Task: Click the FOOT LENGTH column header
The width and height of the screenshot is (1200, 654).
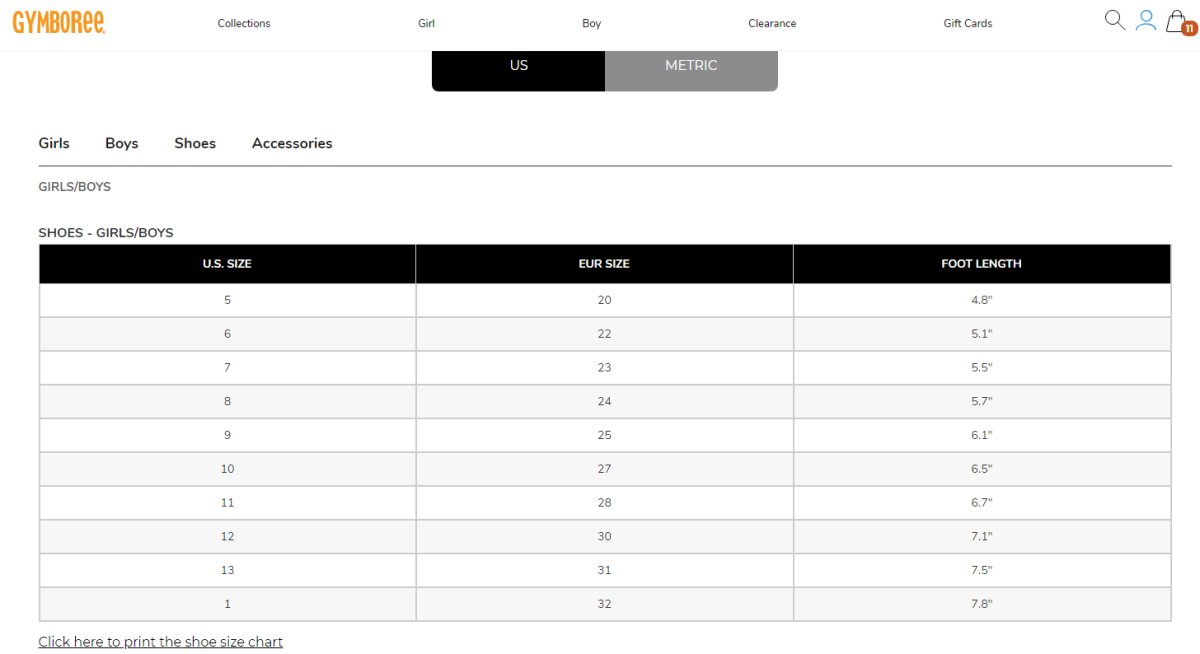Action: 982,264
